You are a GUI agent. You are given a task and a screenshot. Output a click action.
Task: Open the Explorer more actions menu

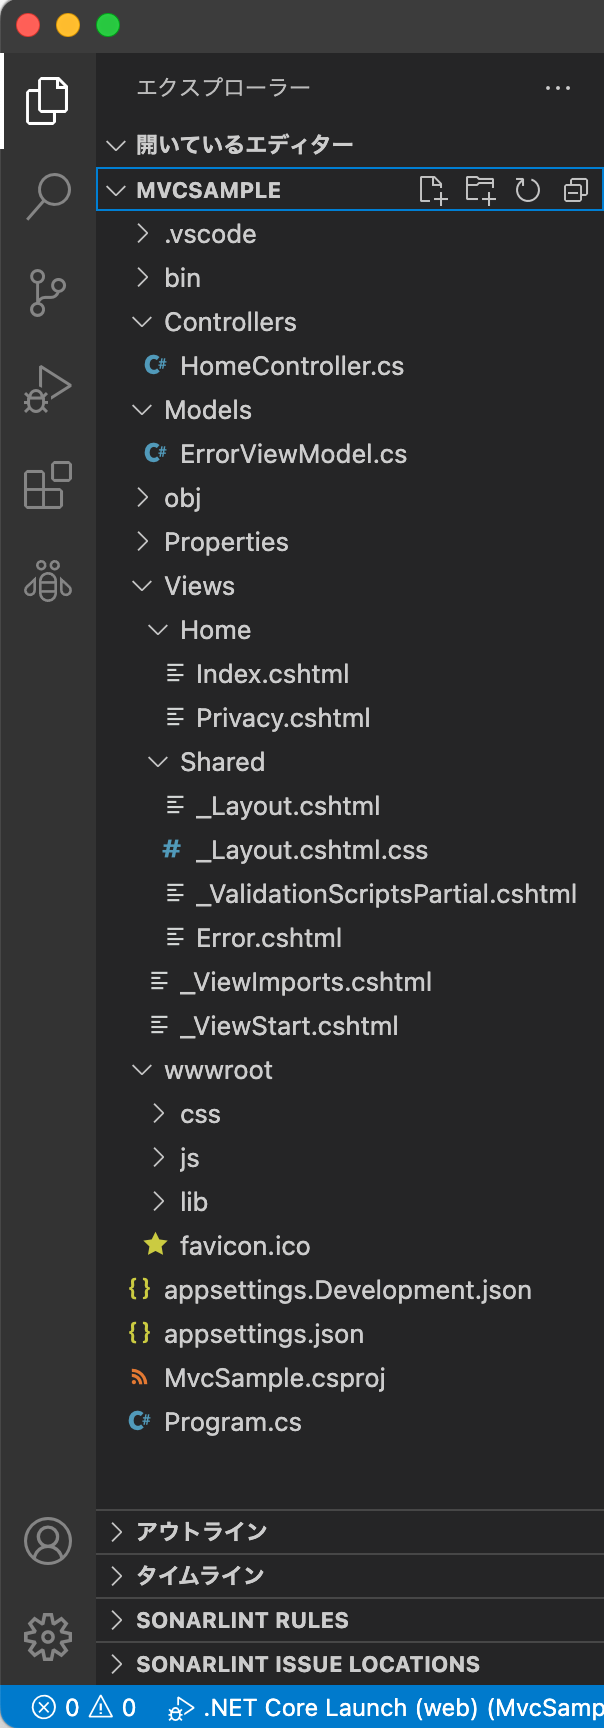coord(558,88)
